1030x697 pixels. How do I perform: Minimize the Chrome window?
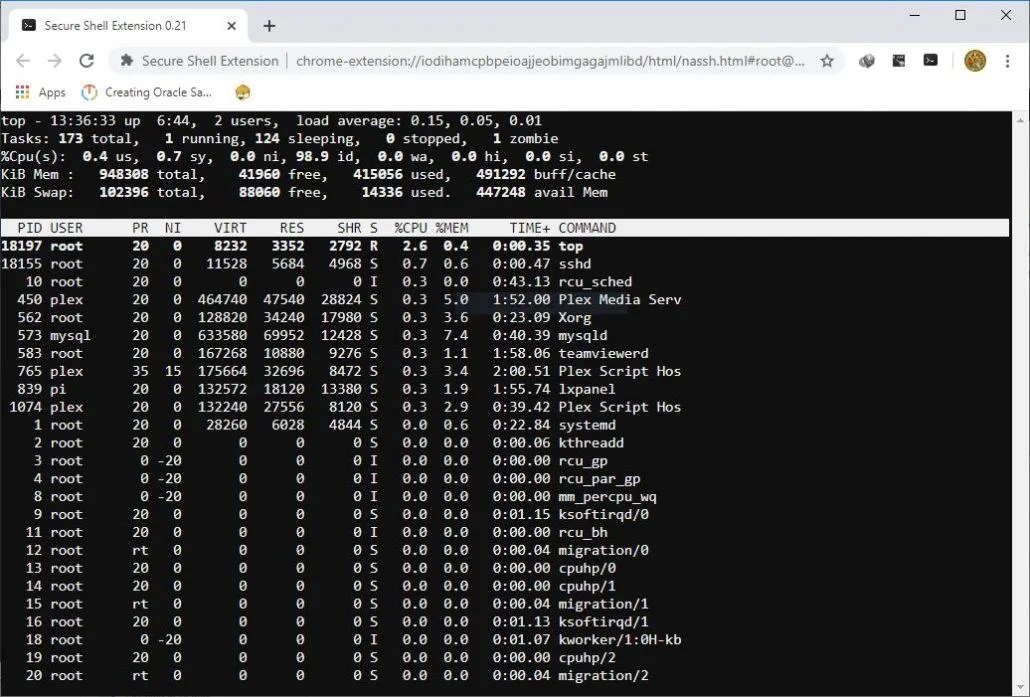(915, 15)
